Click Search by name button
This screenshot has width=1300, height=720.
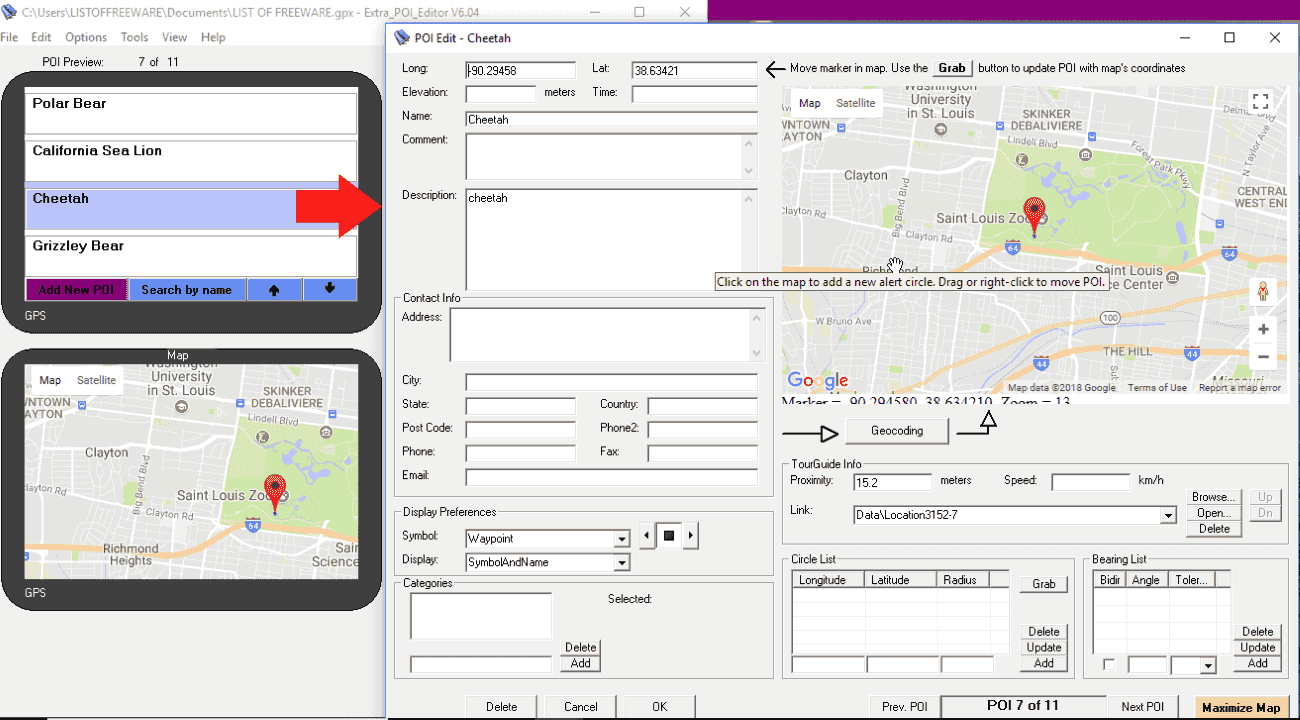(x=187, y=290)
